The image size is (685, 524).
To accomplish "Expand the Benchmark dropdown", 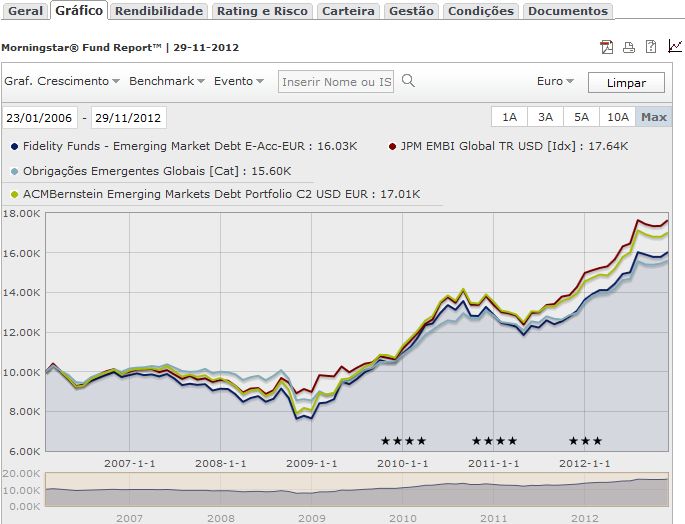I will (166, 81).
